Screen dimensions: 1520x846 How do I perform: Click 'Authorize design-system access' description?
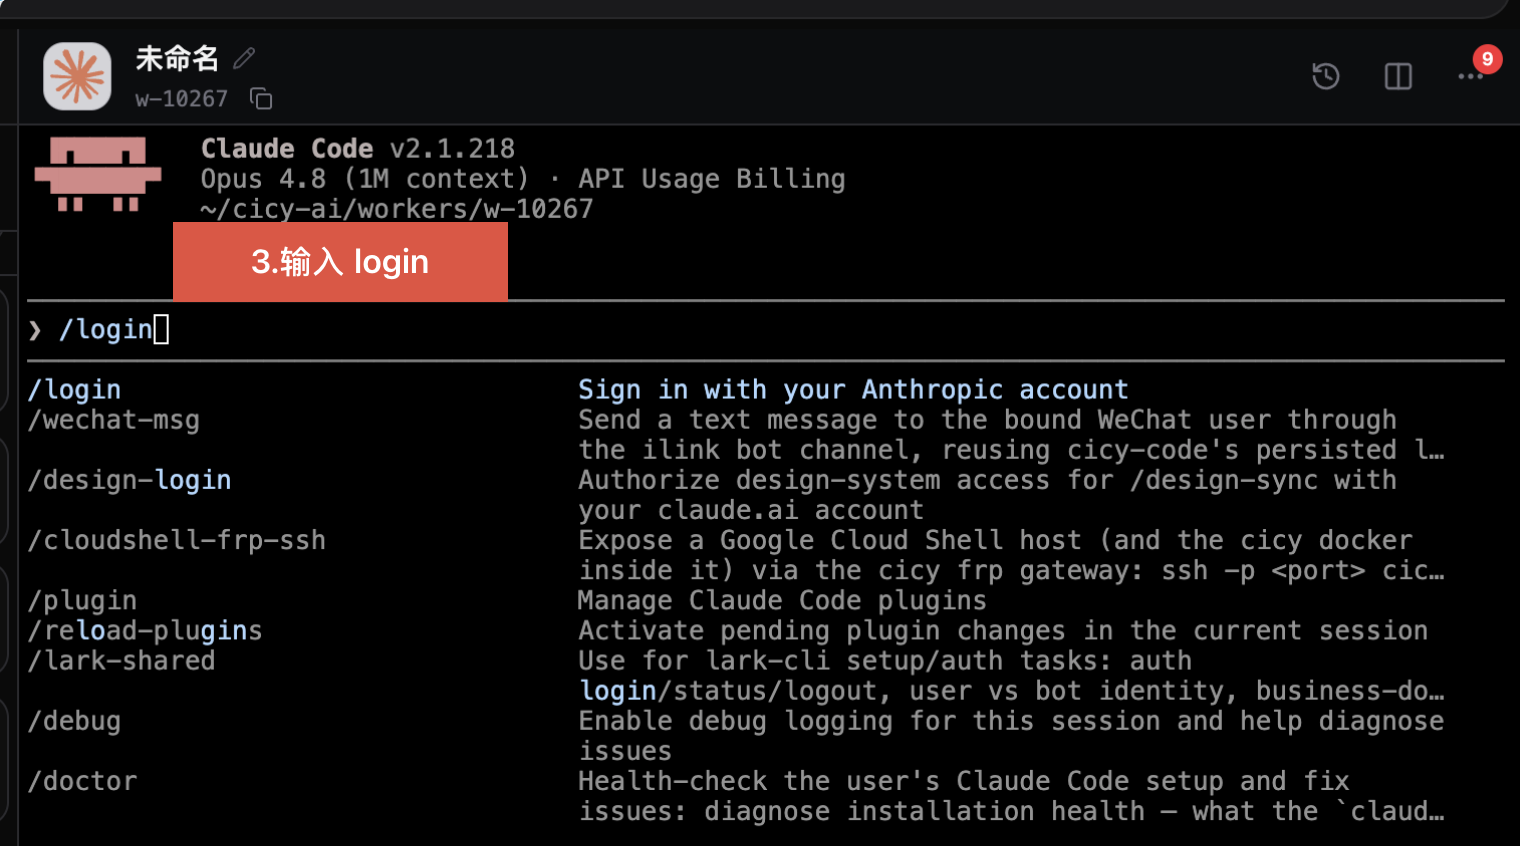point(987,495)
